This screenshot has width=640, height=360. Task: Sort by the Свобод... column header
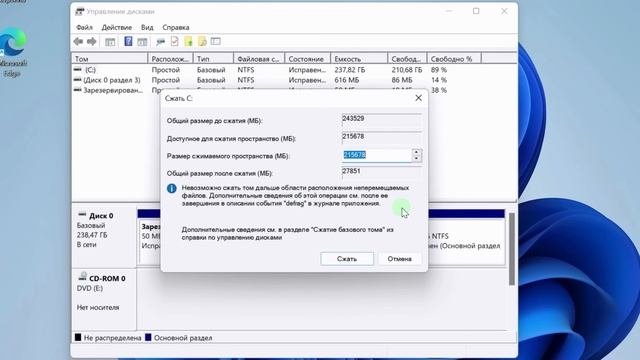[x=407, y=59]
